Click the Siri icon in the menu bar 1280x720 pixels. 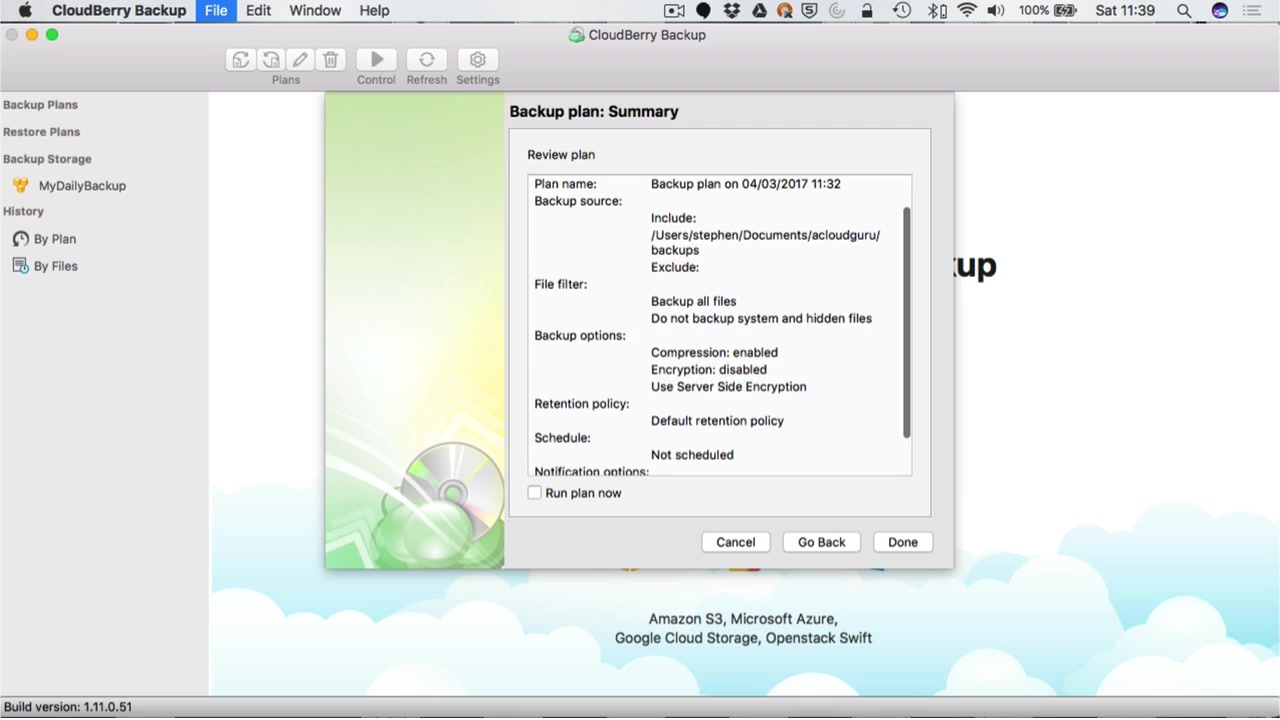point(1219,11)
